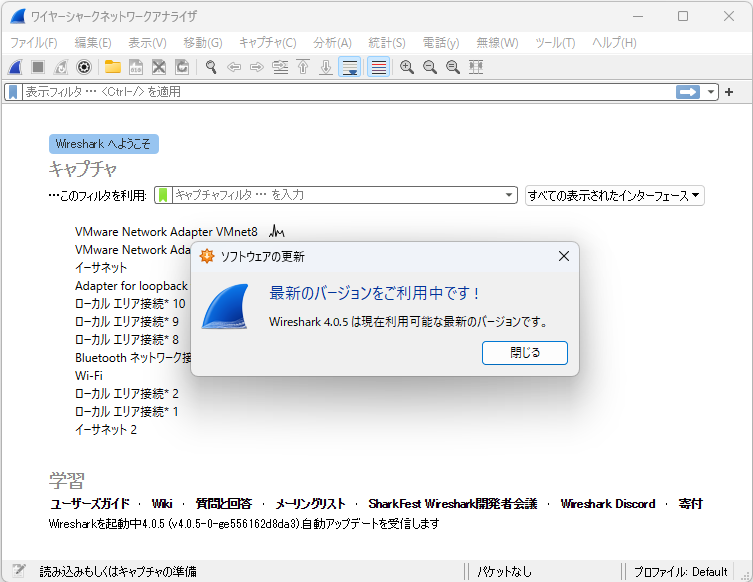Open the 編集(E) menu
Image resolution: width=753 pixels, height=582 pixels.
point(93,43)
